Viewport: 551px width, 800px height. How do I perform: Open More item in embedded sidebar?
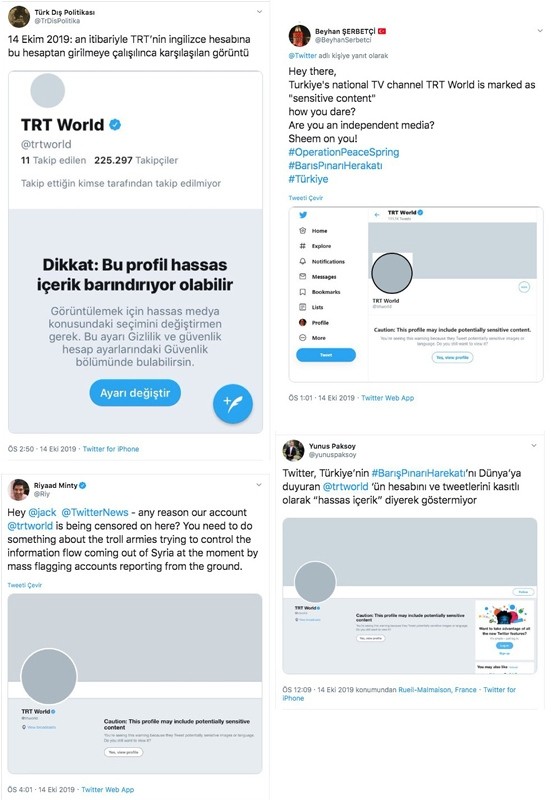tap(312, 338)
